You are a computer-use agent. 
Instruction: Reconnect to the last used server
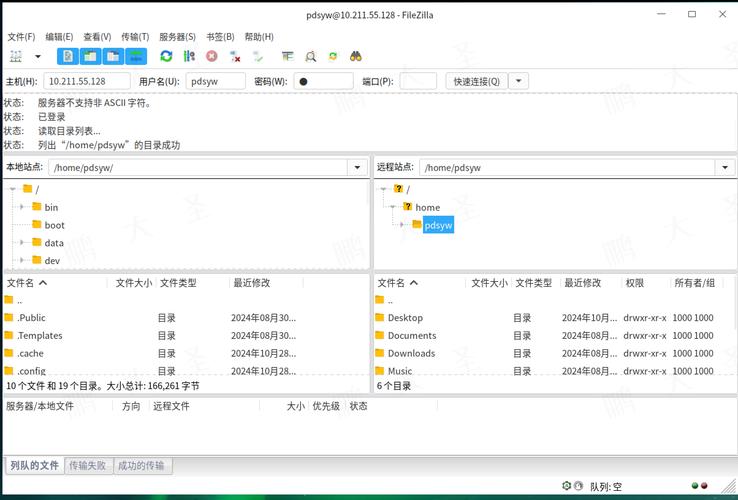(257, 56)
